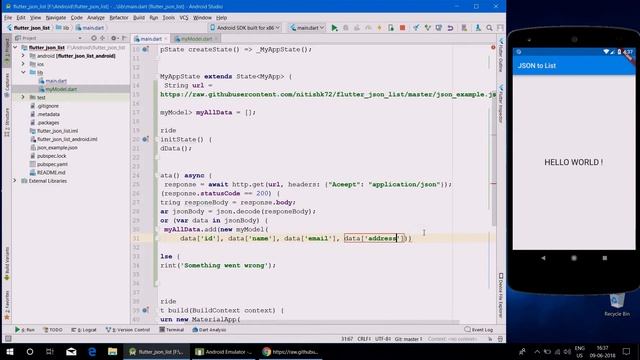Expand the ios folder node

click(23, 64)
